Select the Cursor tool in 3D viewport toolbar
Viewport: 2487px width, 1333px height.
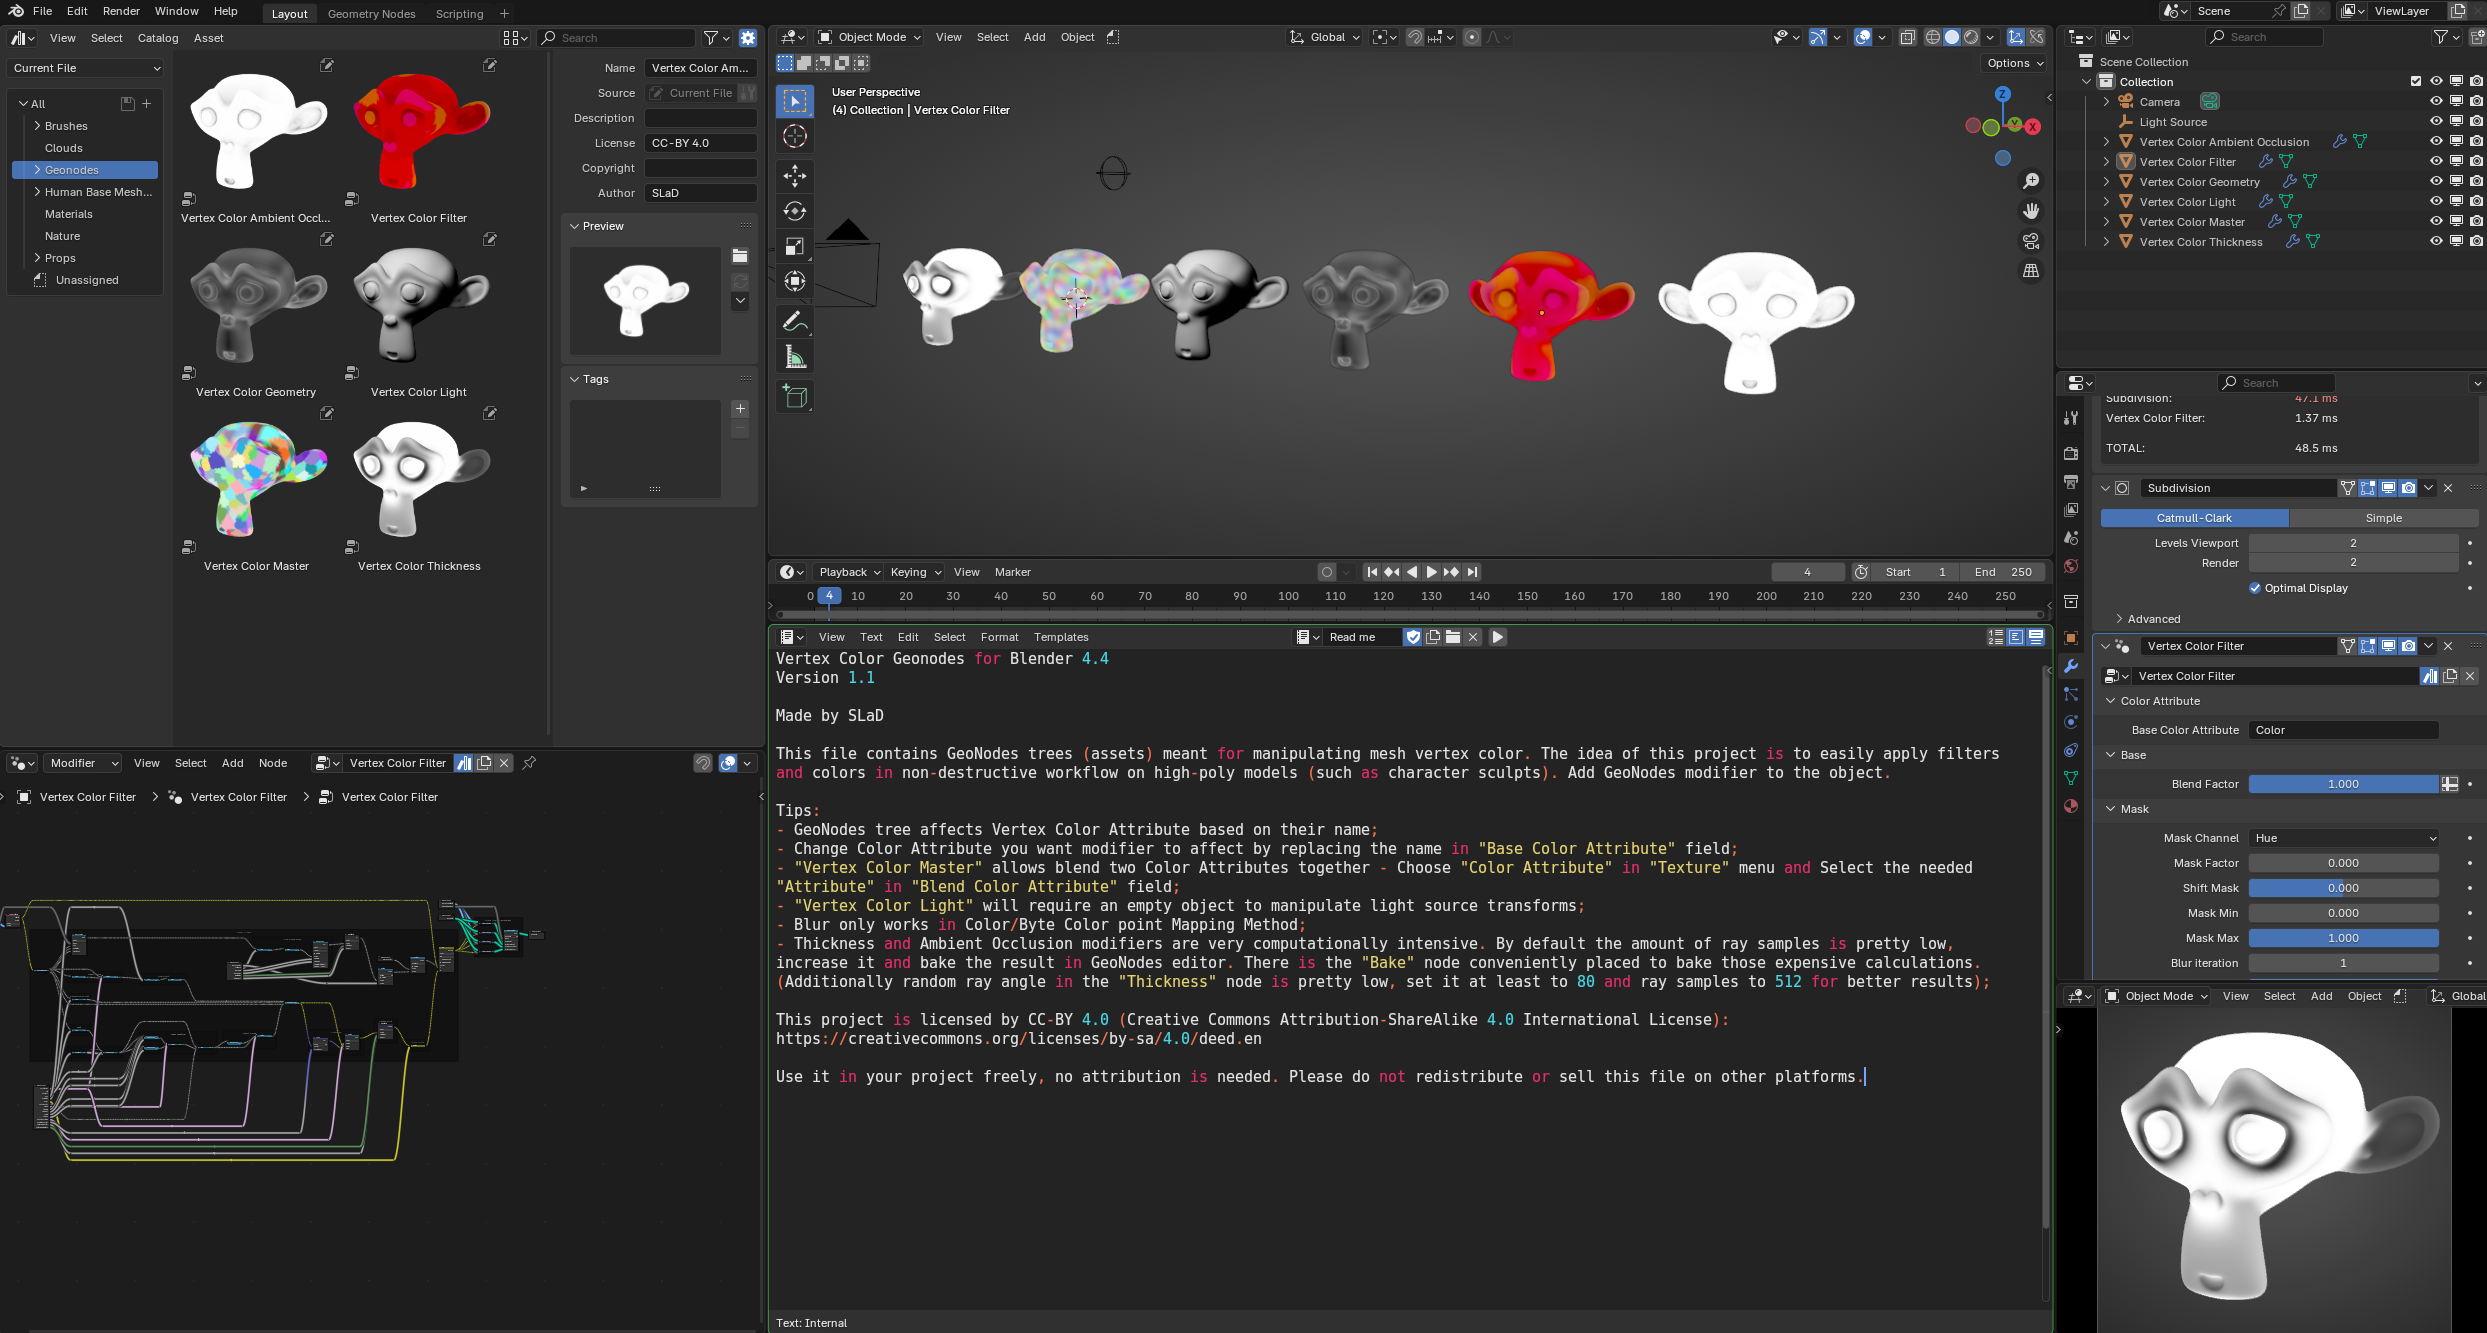[795, 137]
